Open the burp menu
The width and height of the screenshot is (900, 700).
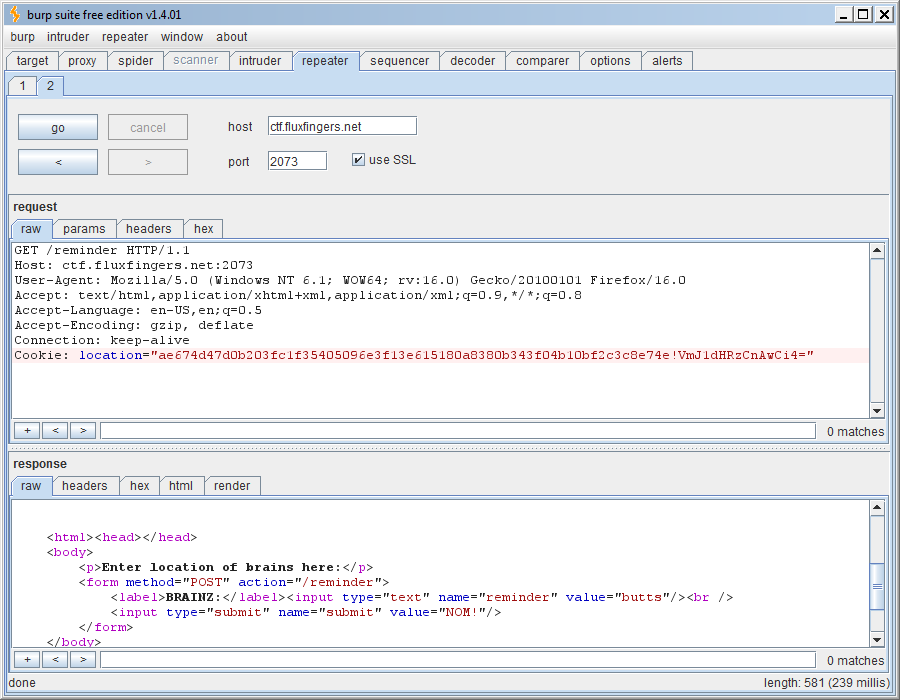(x=22, y=37)
